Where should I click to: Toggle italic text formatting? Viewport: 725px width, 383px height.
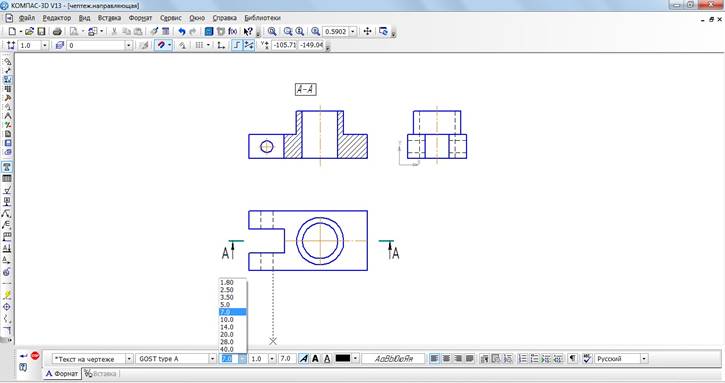304,358
